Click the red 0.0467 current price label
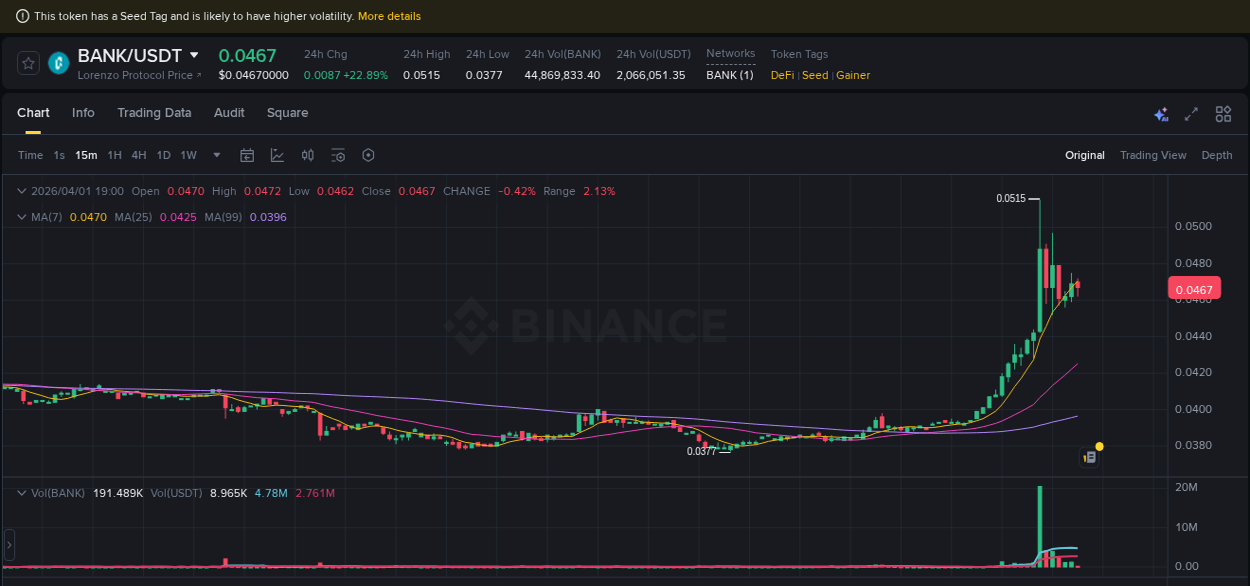Image resolution: width=1250 pixels, height=586 pixels. [1194, 288]
